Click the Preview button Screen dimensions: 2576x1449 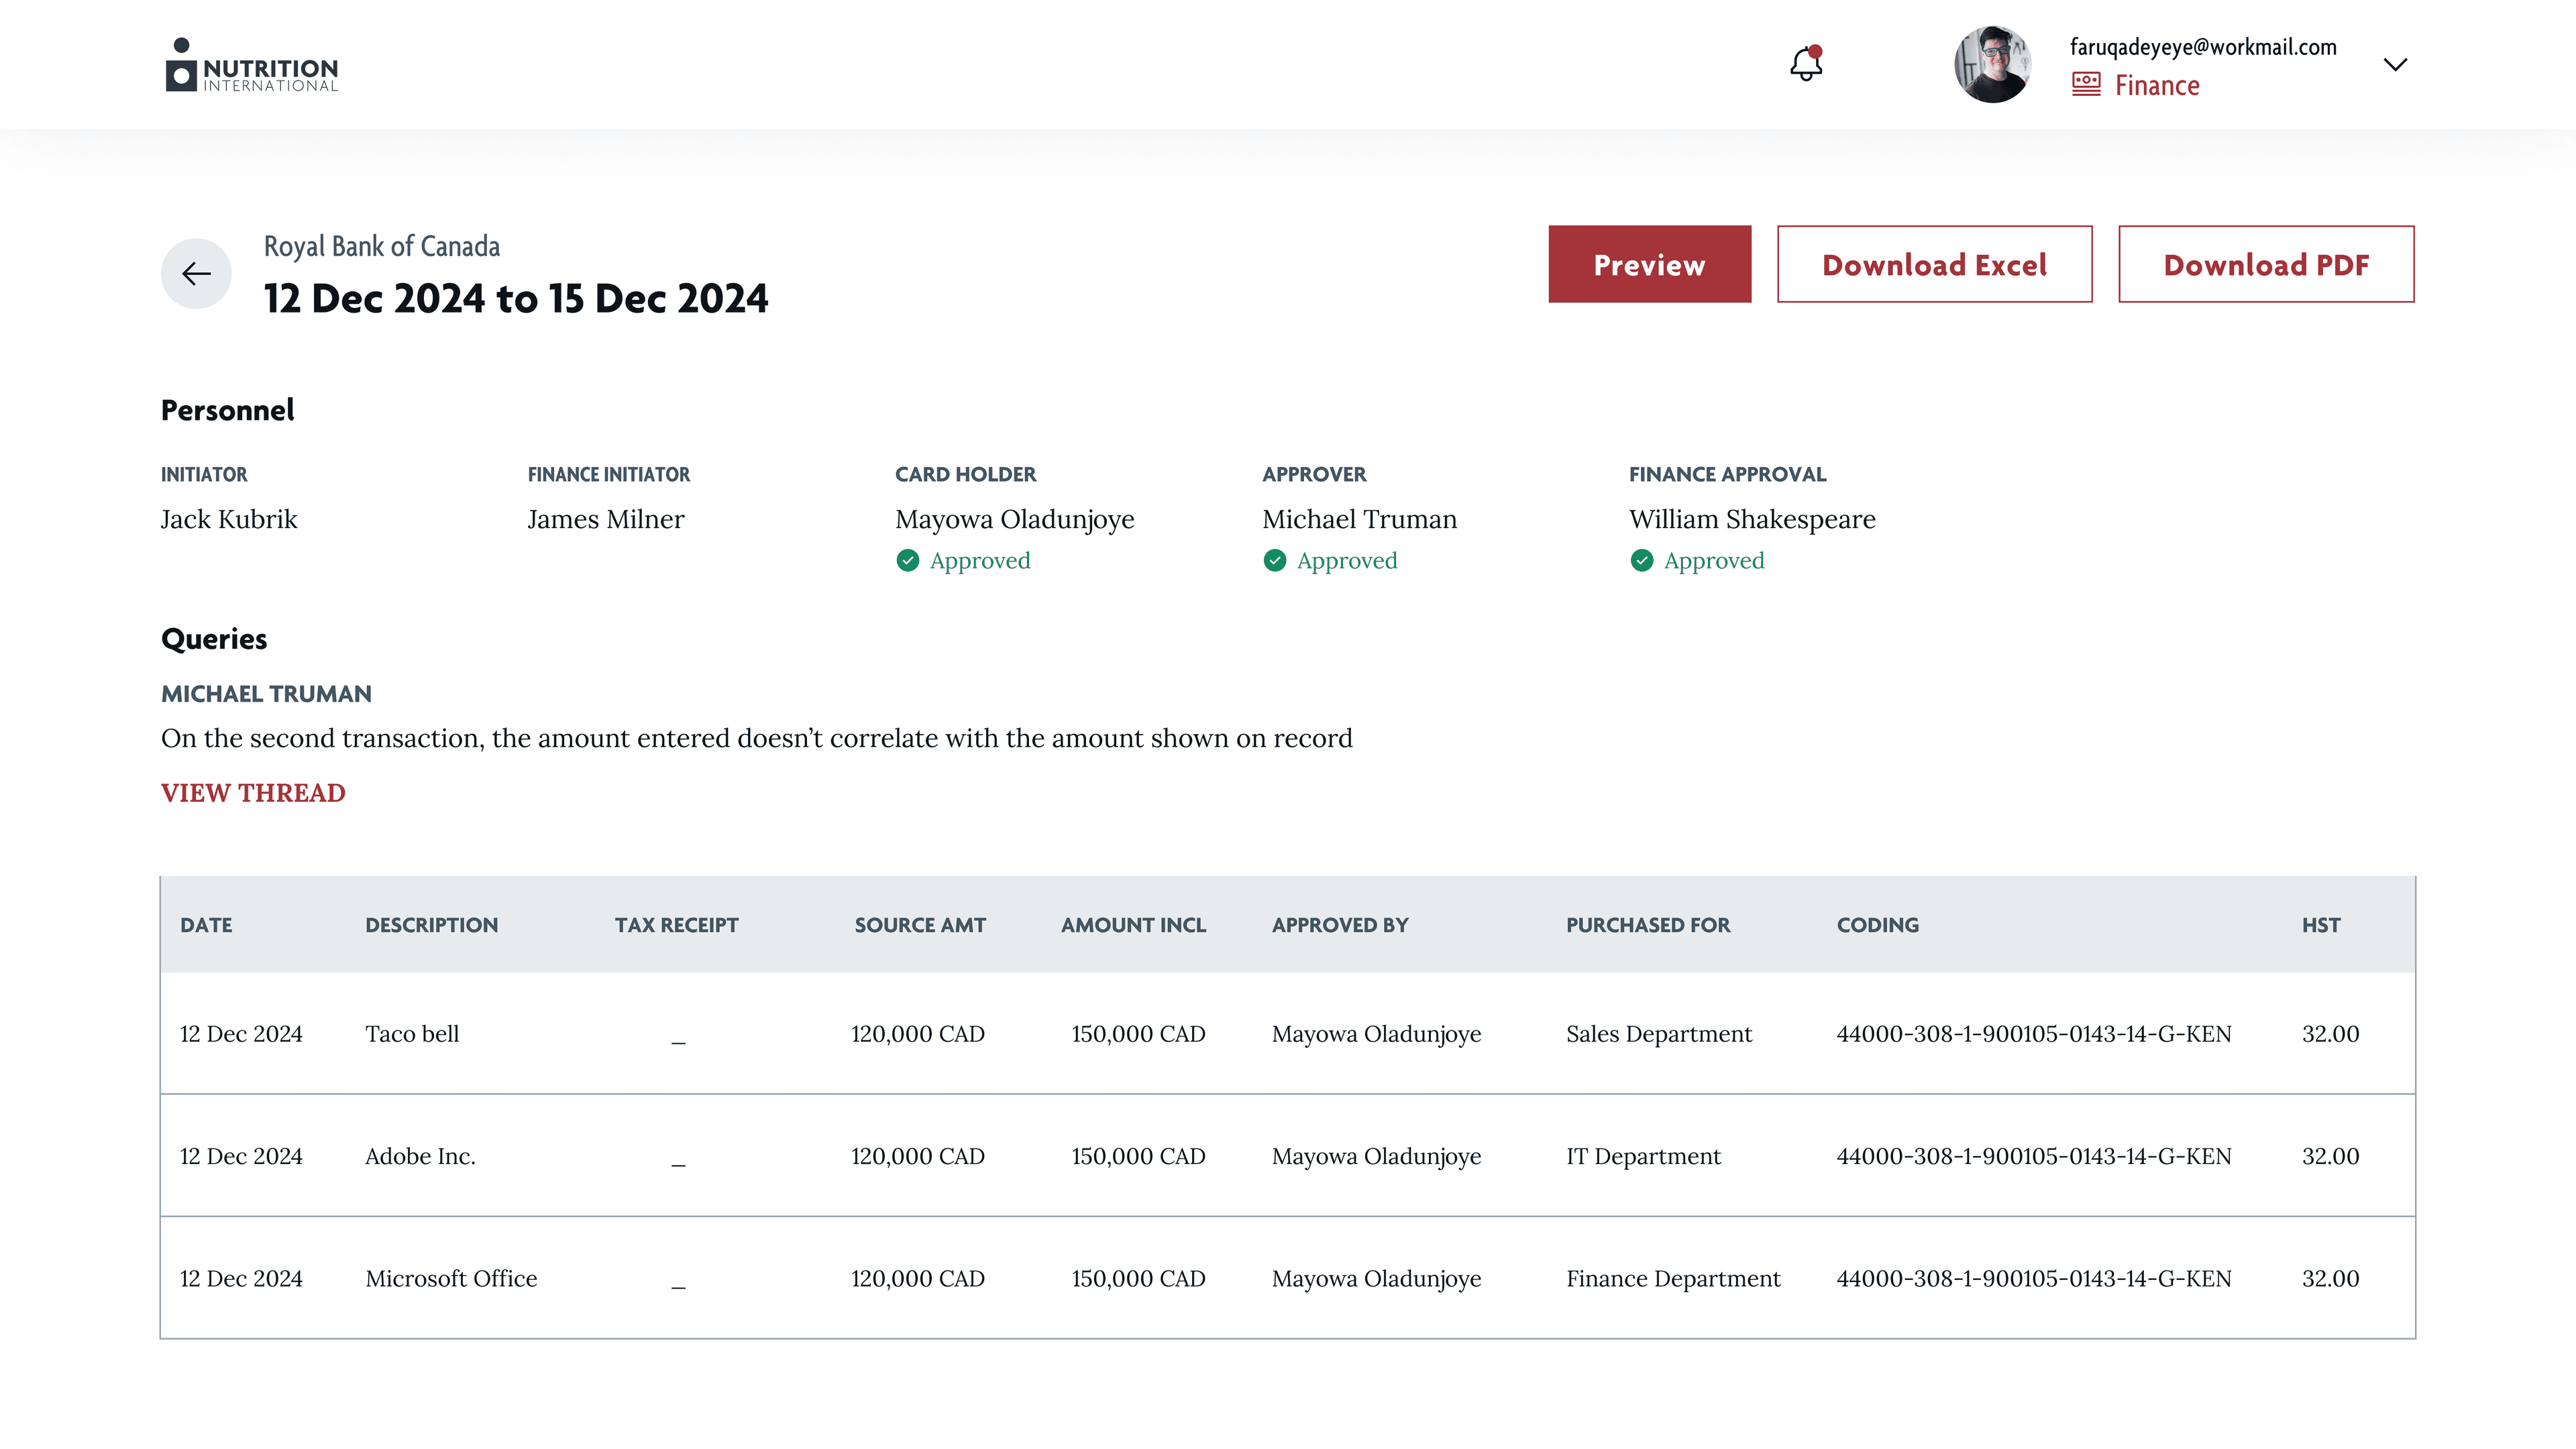coord(1649,264)
